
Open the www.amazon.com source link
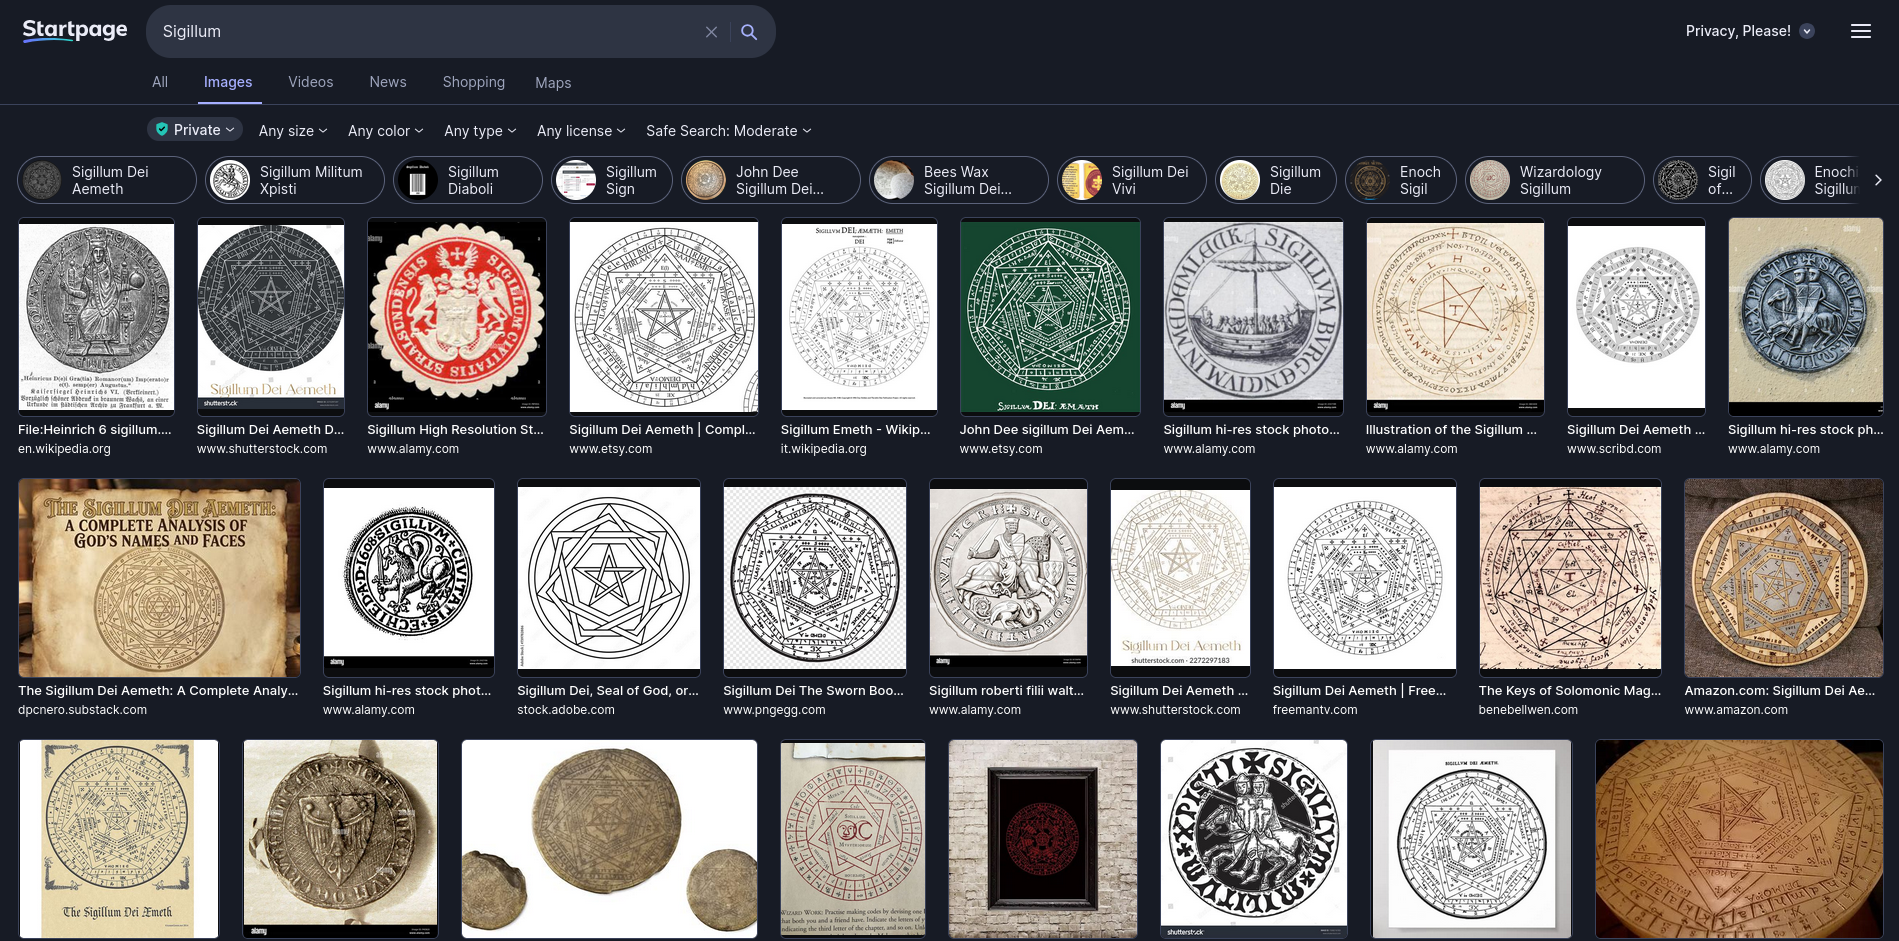point(1736,710)
